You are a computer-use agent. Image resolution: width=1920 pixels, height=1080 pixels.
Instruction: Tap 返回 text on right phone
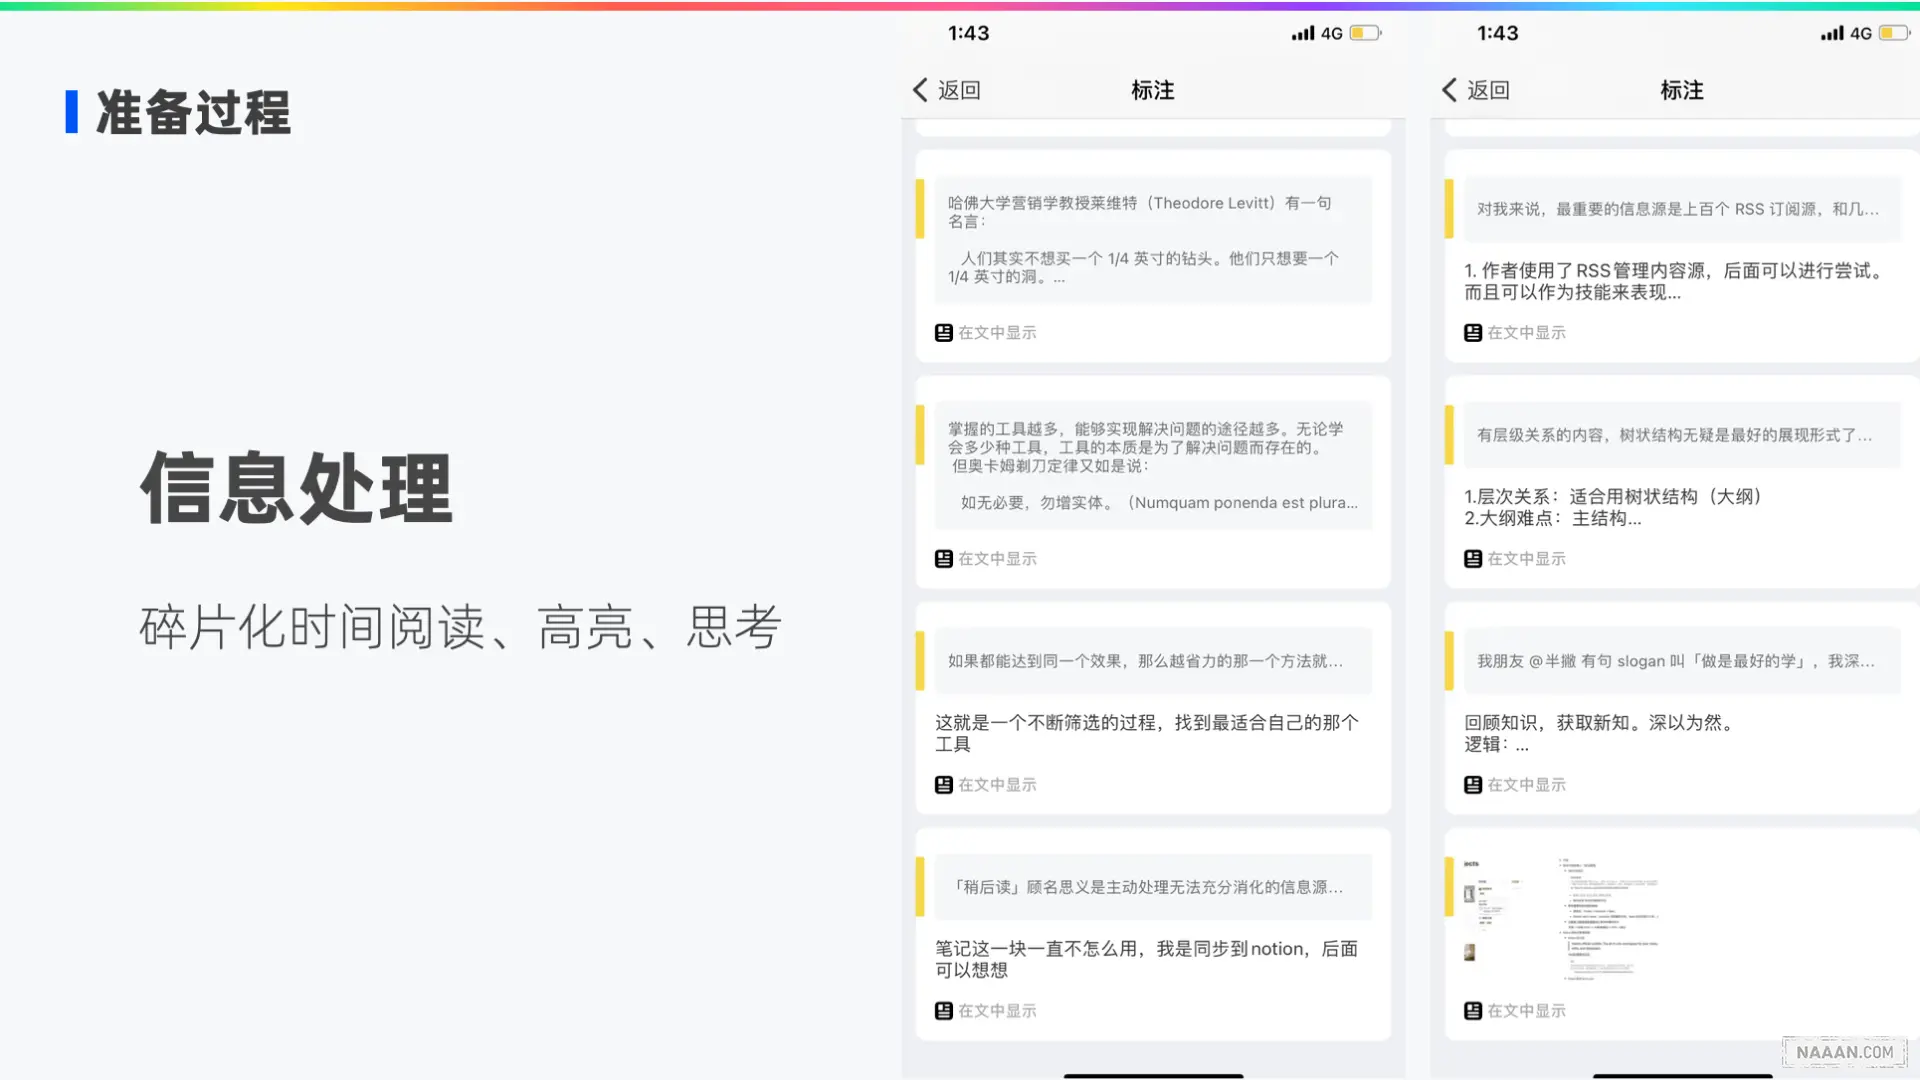pos(1488,90)
